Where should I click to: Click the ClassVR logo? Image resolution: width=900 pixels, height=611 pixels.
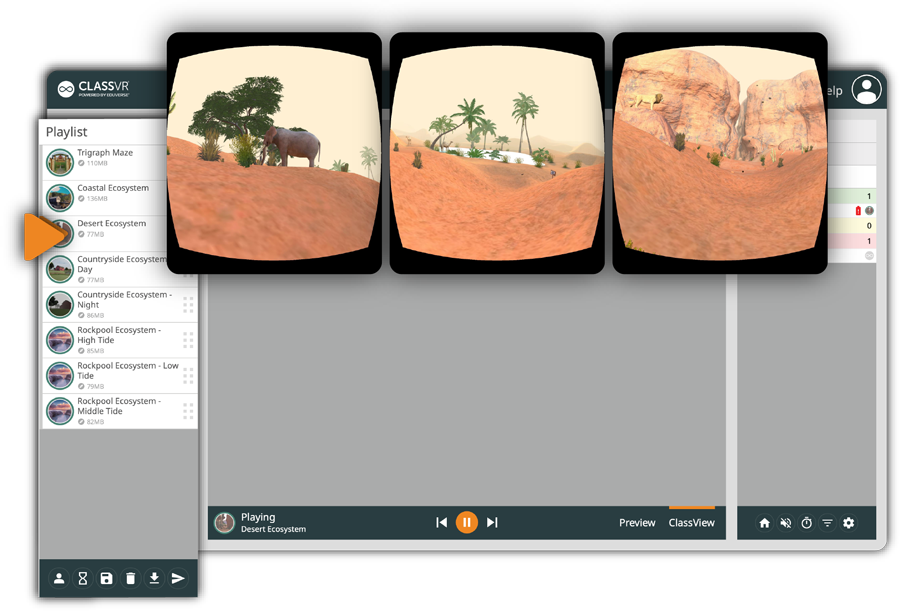click(94, 88)
